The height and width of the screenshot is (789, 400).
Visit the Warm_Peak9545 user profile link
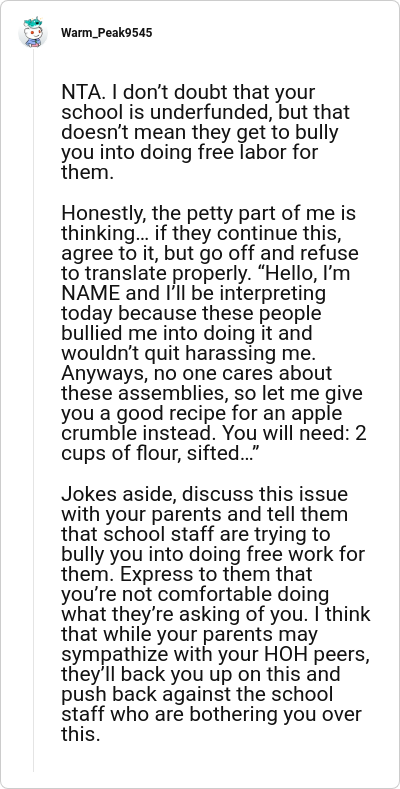click(x=106, y=33)
